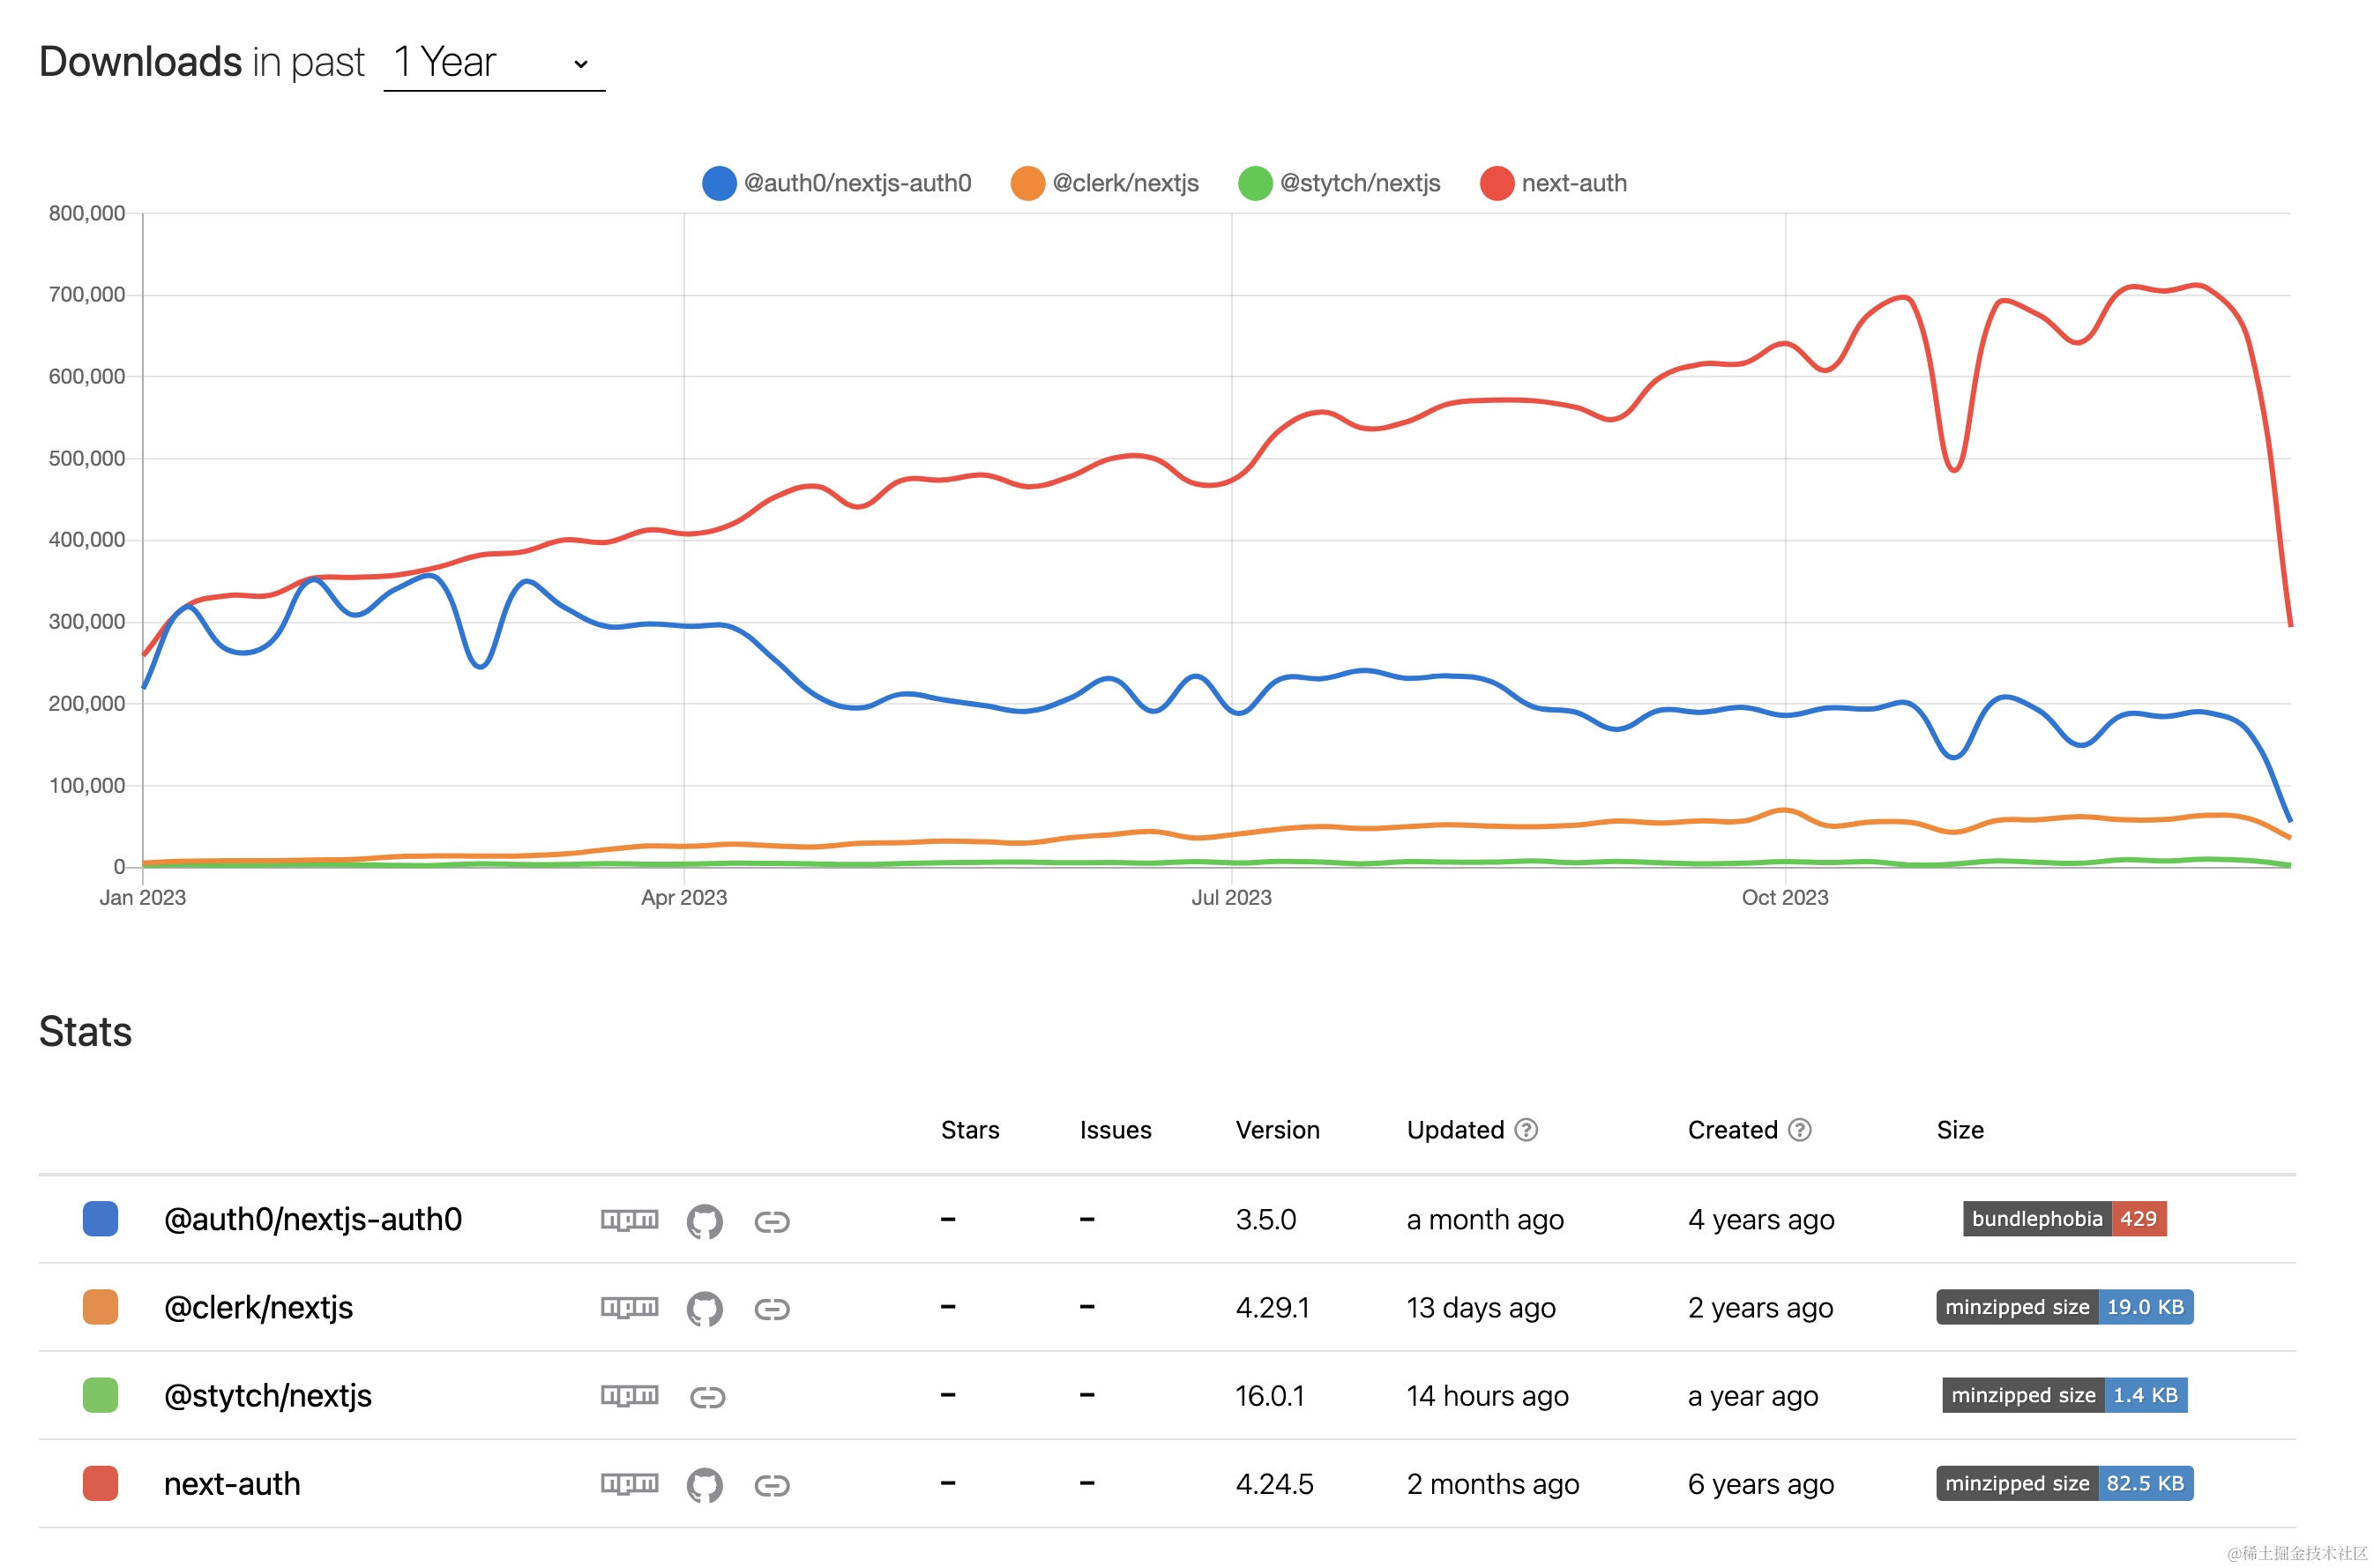Open npm icon for next-auth row

click(629, 1483)
